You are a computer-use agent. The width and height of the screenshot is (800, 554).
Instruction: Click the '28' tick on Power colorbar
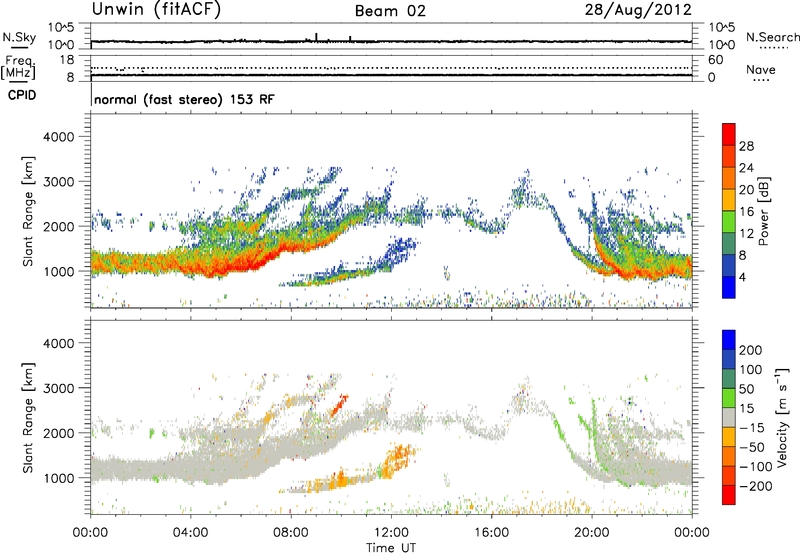coord(746,146)
